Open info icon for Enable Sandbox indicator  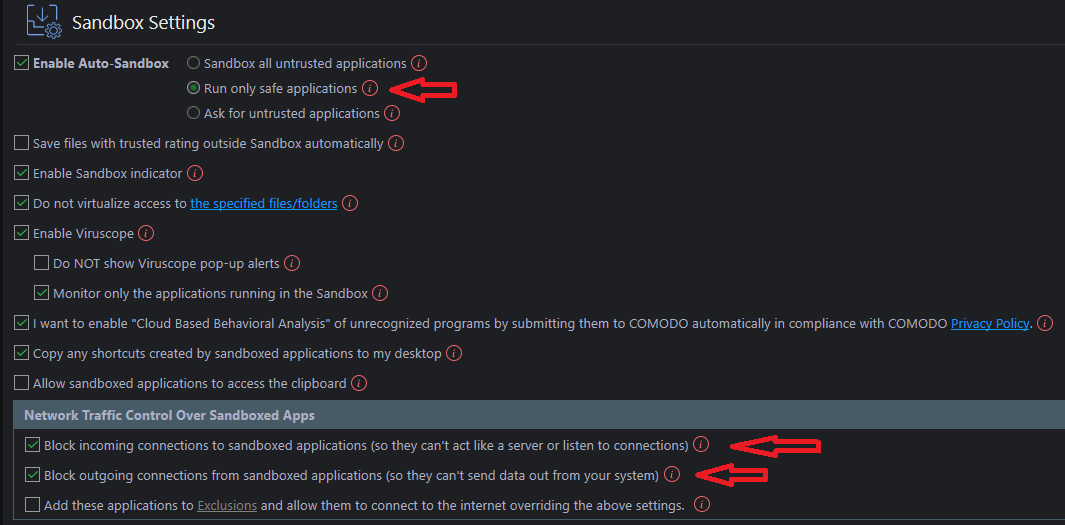pyautogui.click(x=195, y=173)
